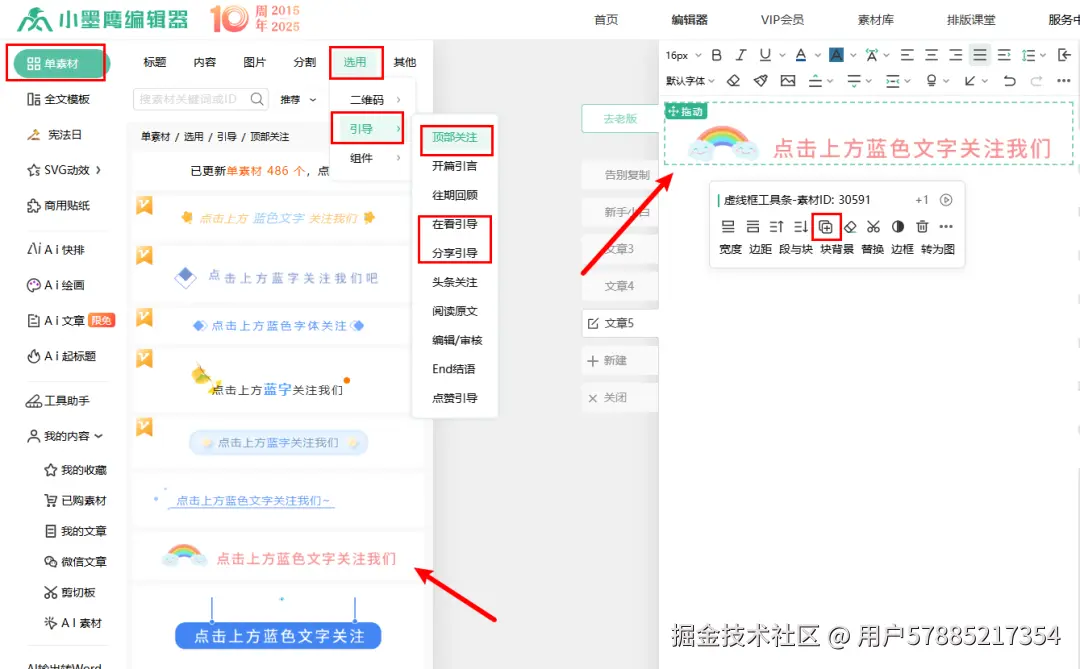Click the scissors cut icon

click(x=873, y=227)
